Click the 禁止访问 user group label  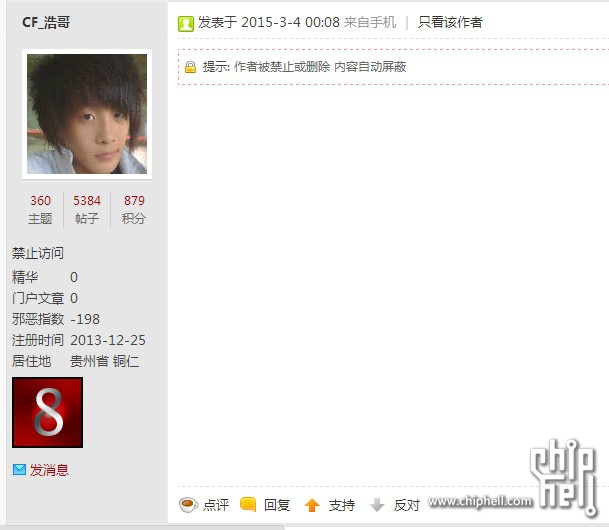38,253
